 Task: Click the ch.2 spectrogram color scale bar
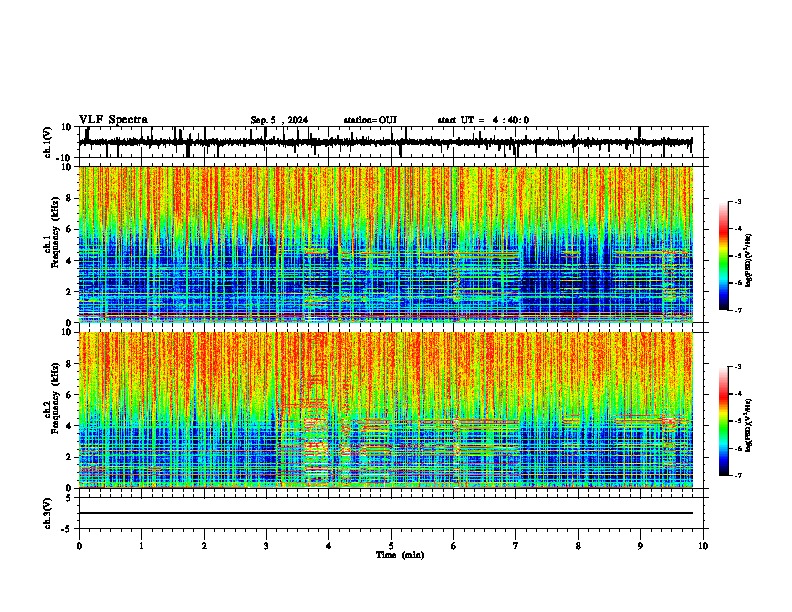(x=724, y=421)
